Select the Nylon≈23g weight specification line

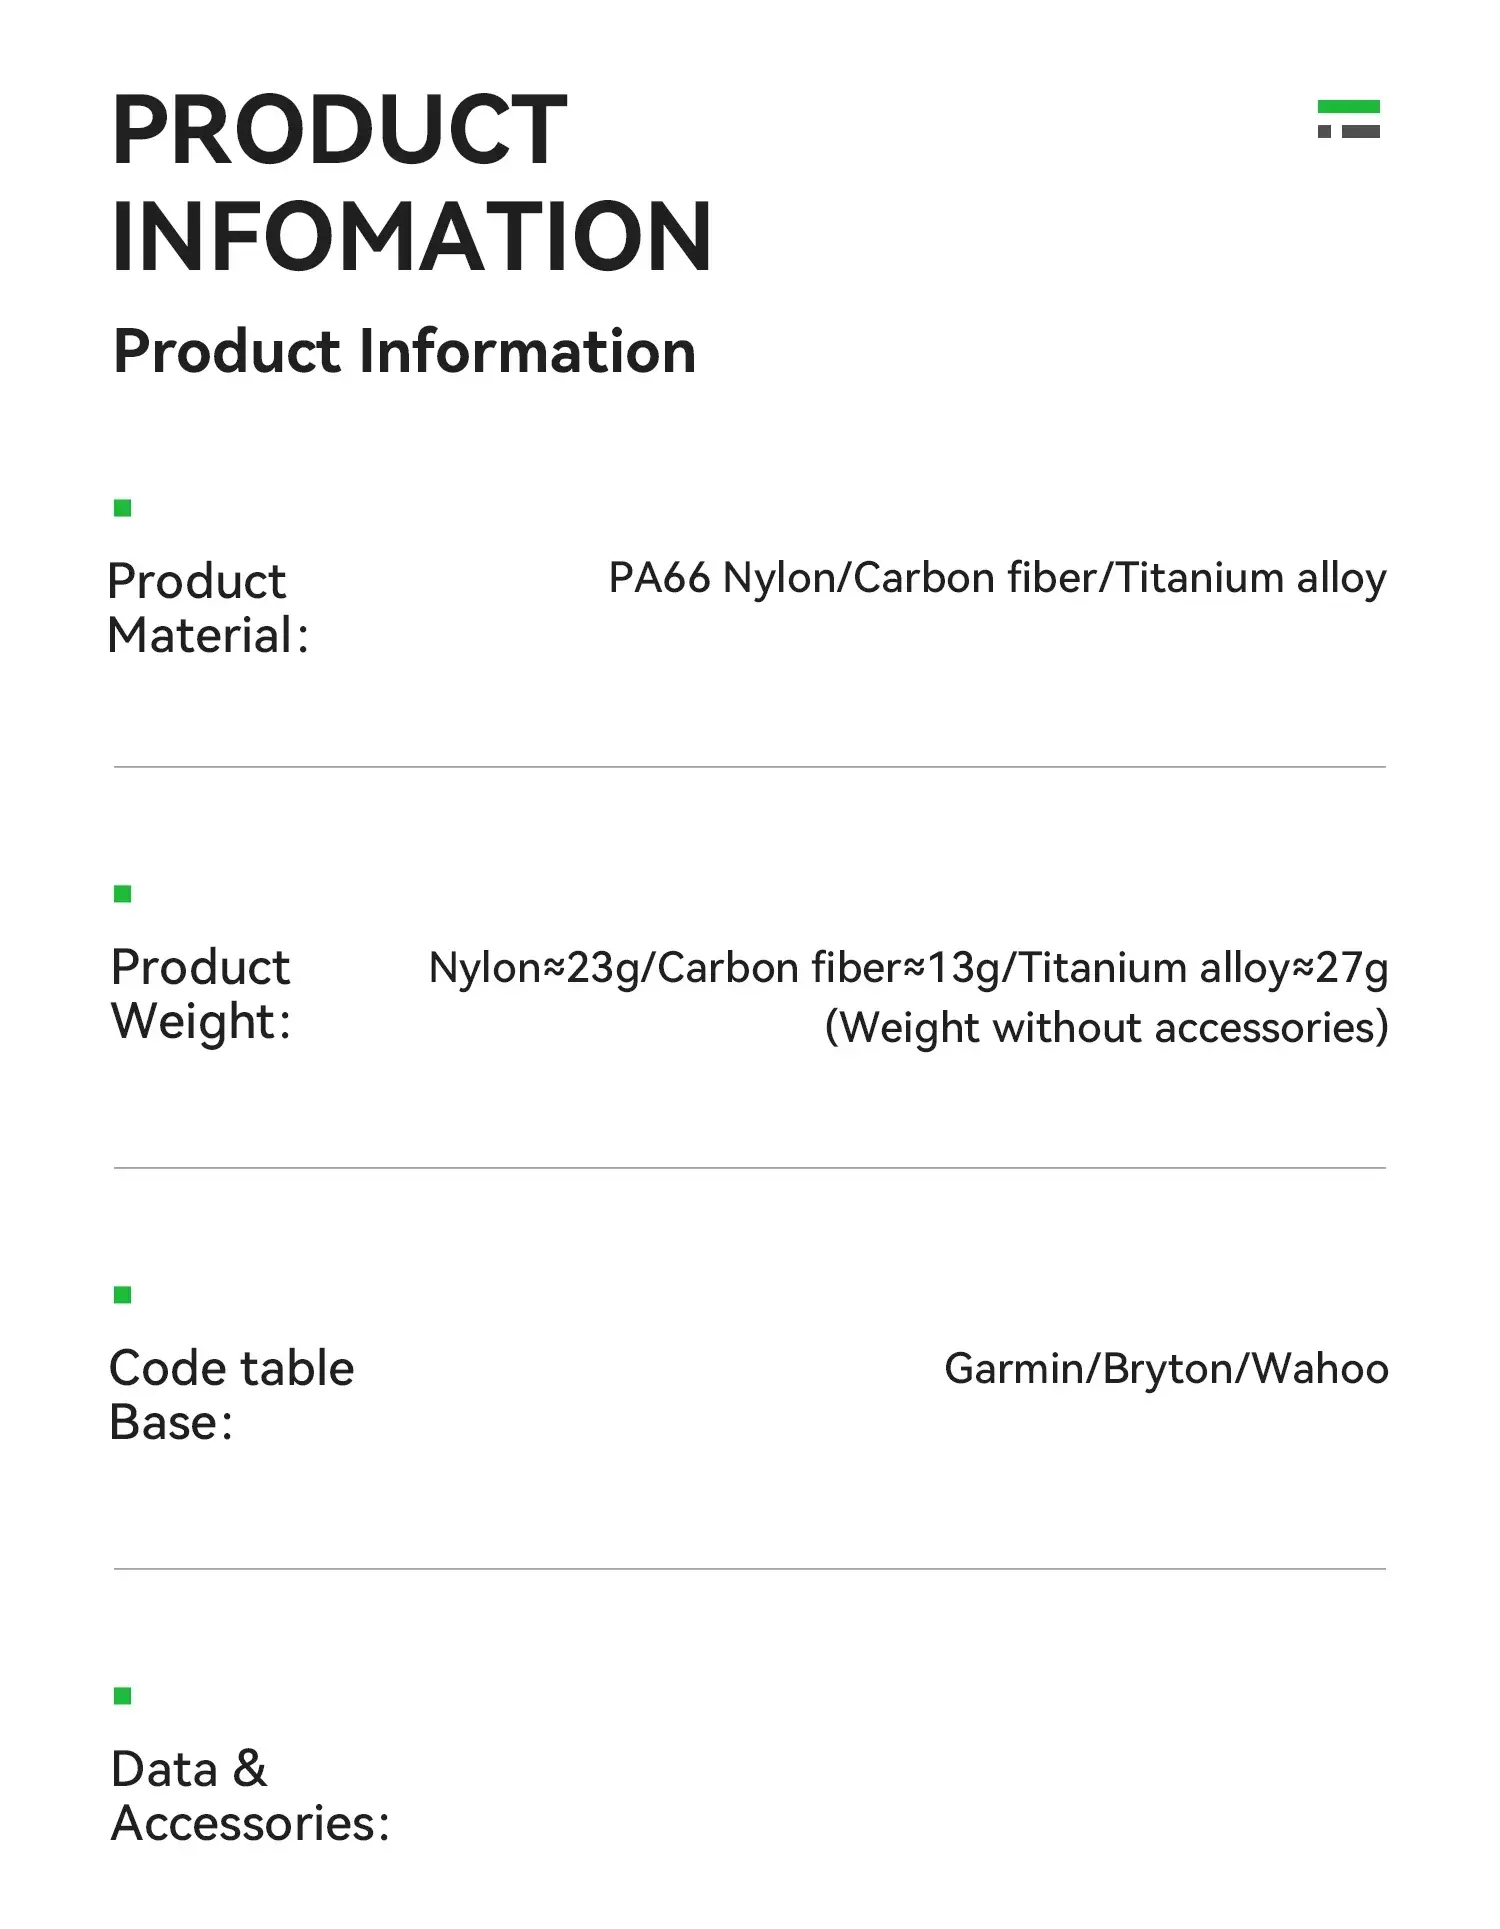(x=908, y=968)
